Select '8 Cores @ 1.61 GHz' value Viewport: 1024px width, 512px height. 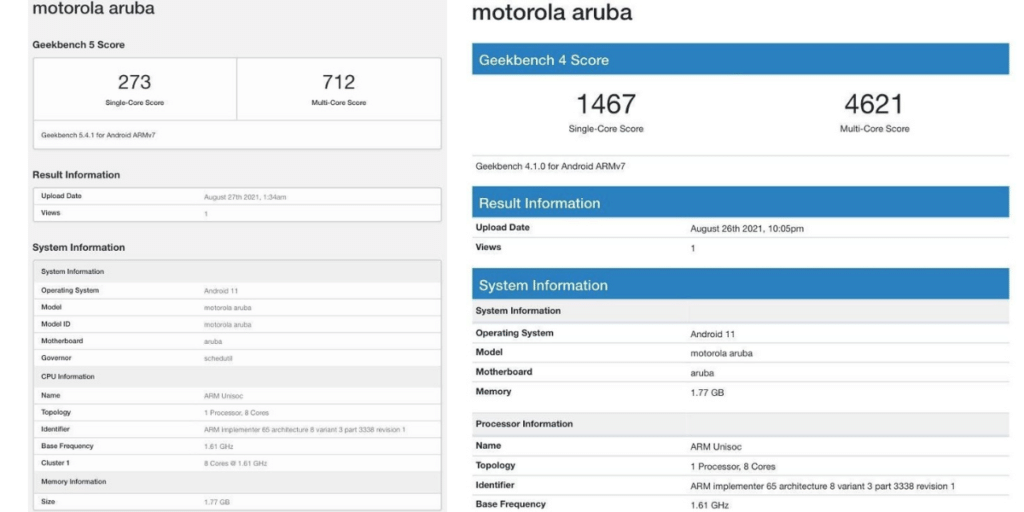(236, 464)
